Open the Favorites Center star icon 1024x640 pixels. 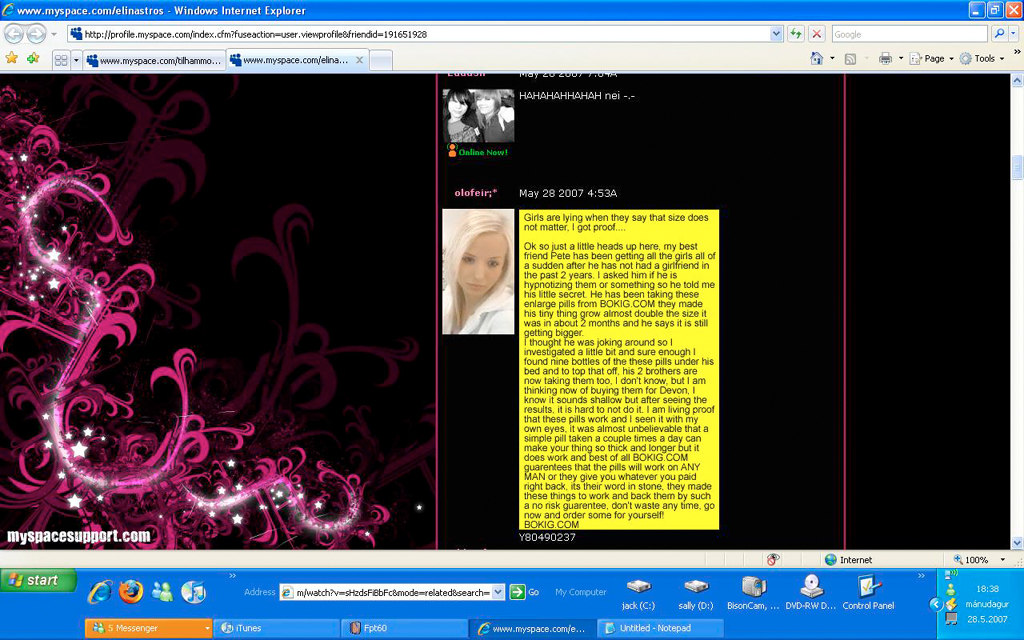12,59
